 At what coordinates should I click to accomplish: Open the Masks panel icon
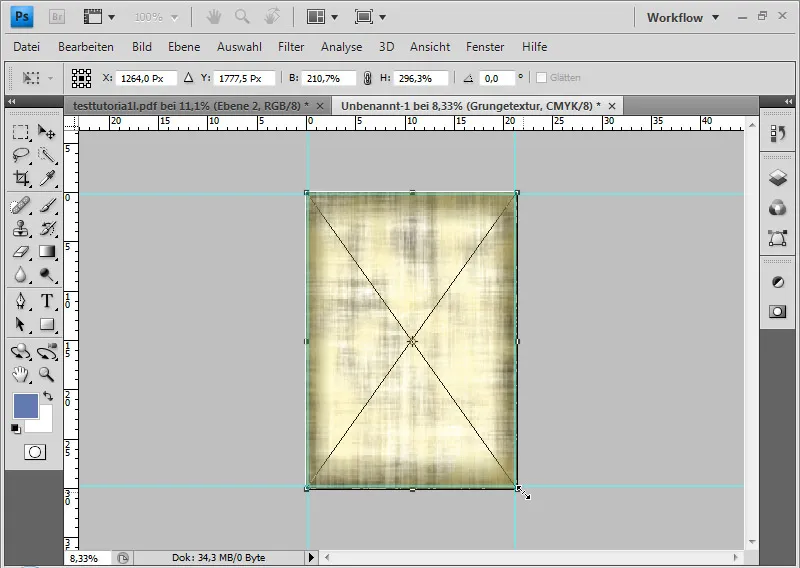778,311
